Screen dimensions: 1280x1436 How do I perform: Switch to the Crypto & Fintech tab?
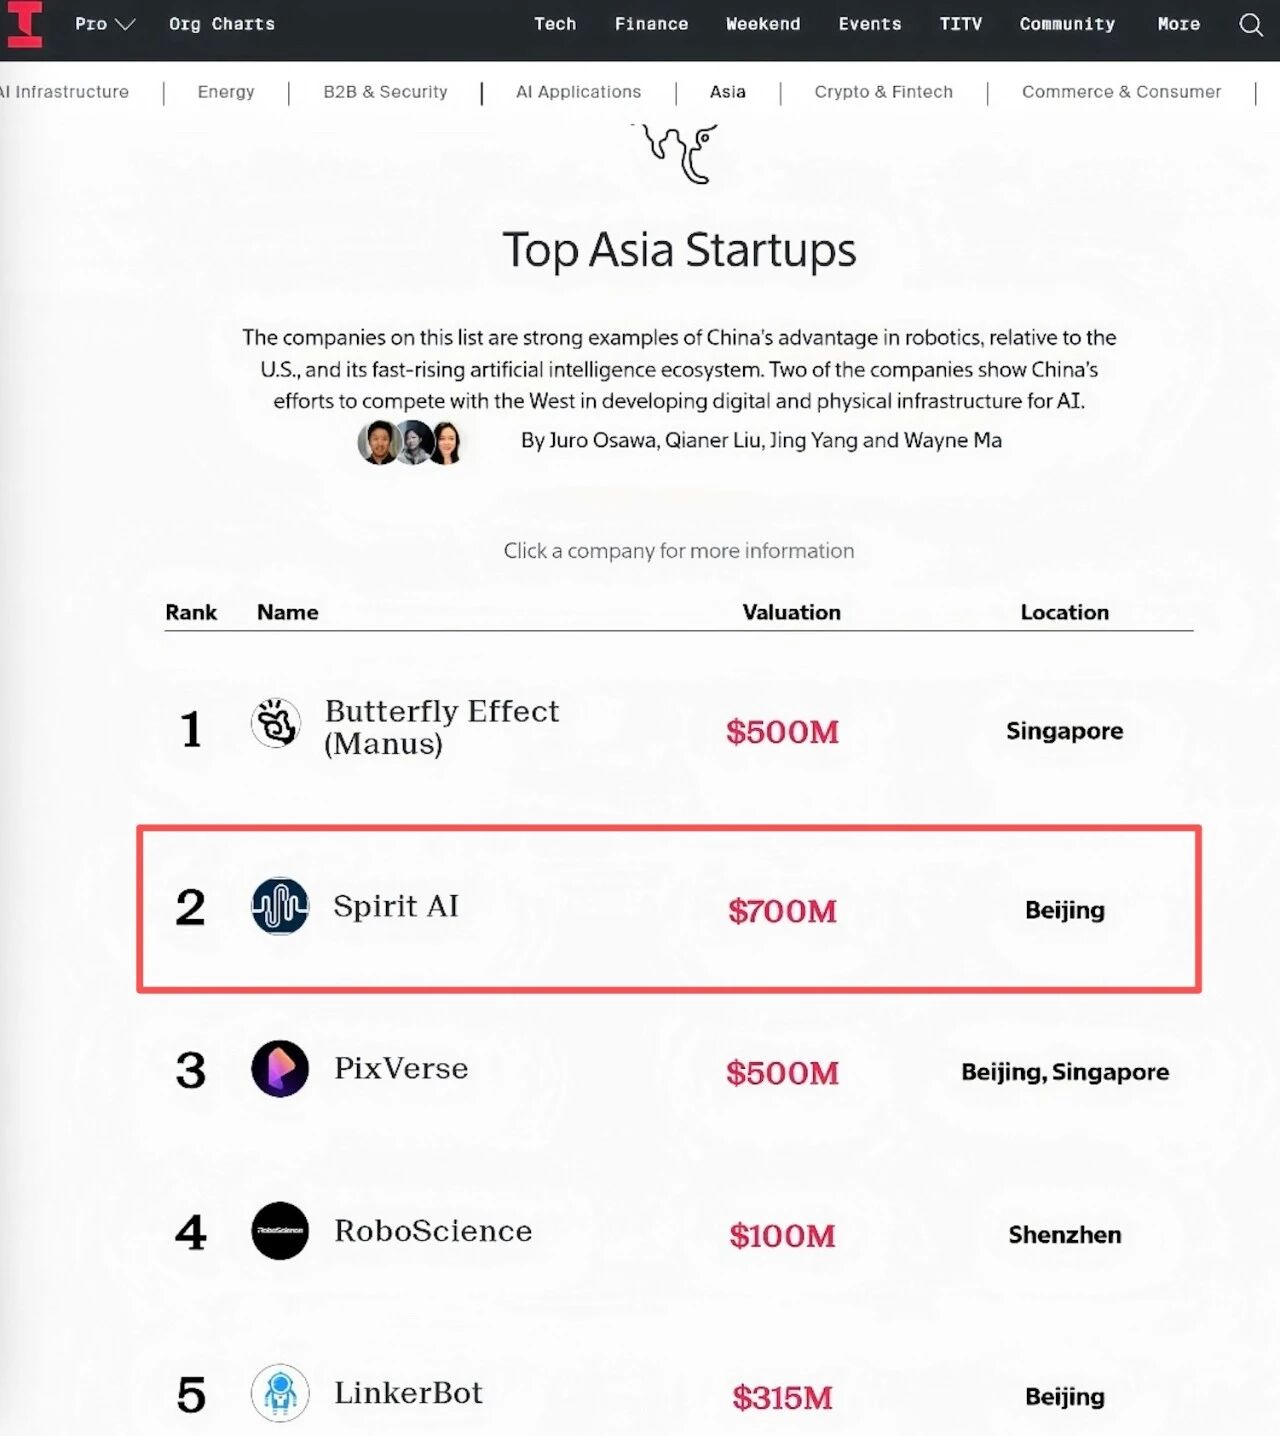[x=883, y=92]
